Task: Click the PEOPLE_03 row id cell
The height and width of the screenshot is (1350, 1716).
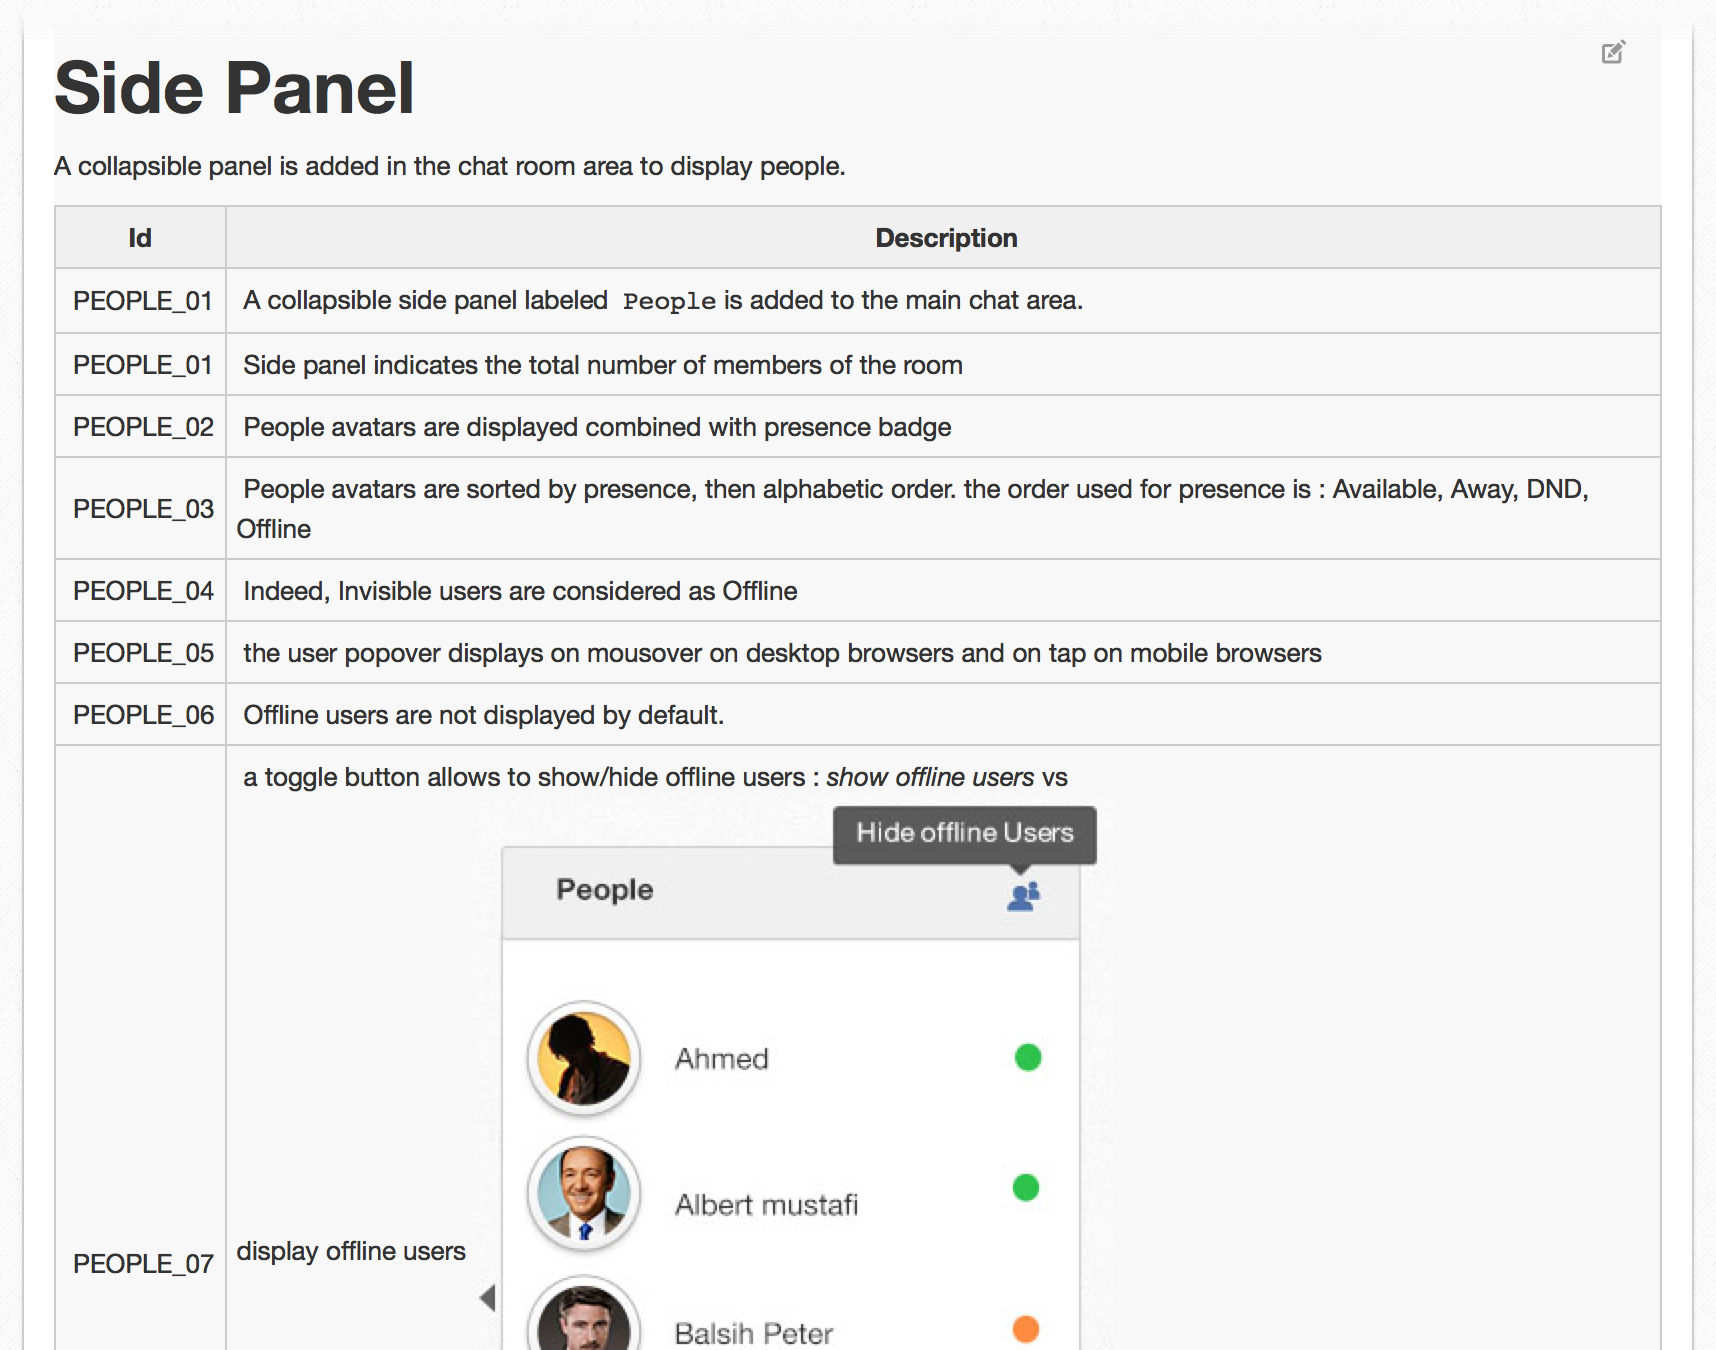Action: click(141, 509)
